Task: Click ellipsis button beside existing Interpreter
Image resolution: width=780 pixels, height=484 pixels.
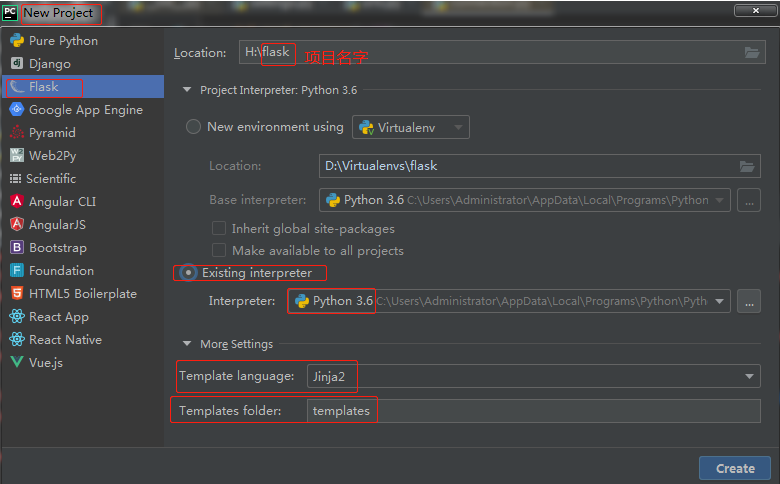Action: [x=749, y=301]
